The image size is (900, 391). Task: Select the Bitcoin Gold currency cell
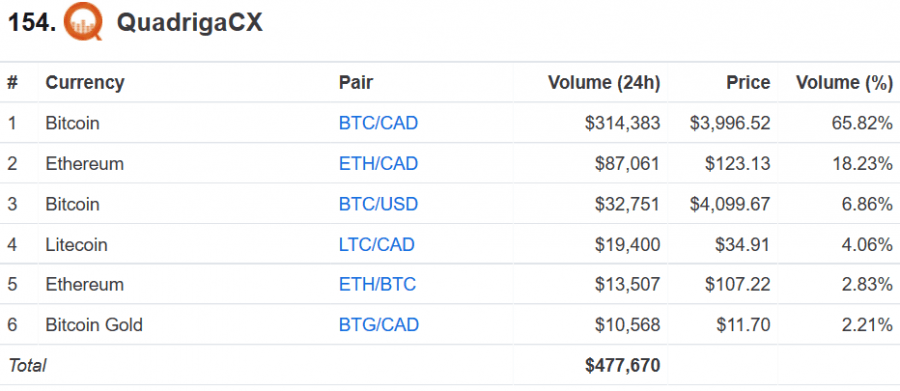94,325
